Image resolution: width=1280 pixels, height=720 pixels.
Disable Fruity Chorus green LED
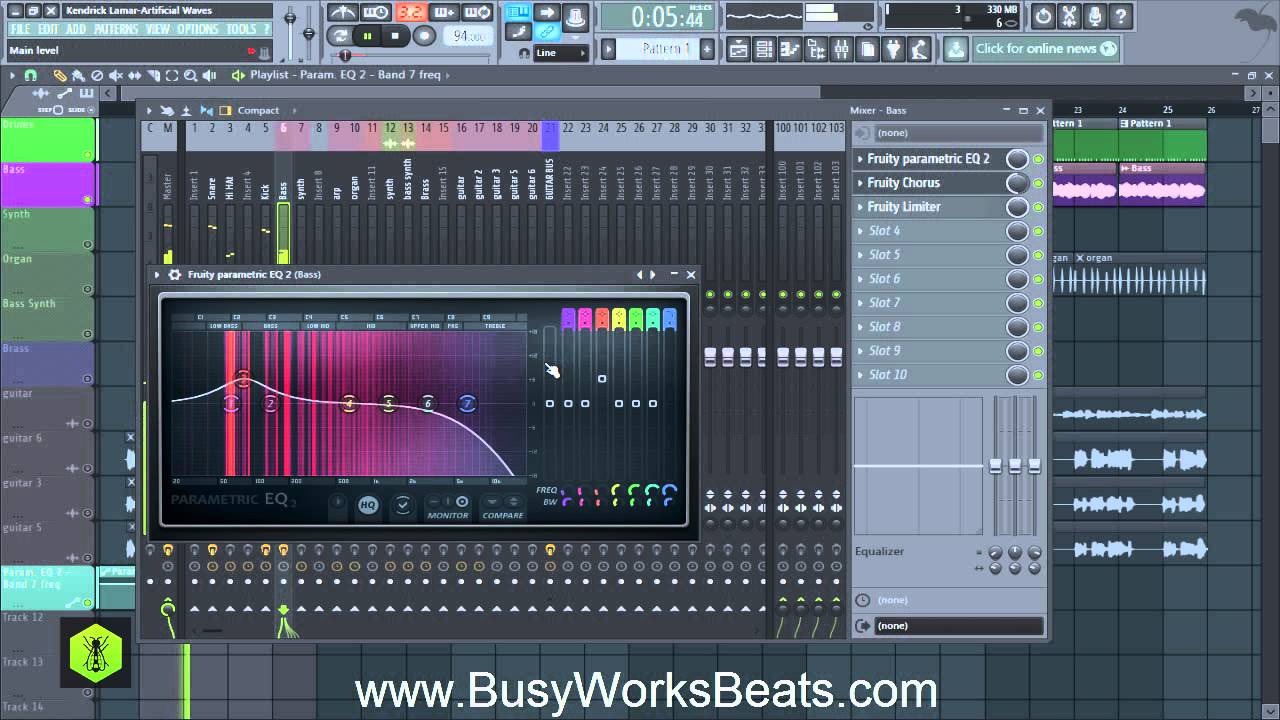tap(1038, 183)
